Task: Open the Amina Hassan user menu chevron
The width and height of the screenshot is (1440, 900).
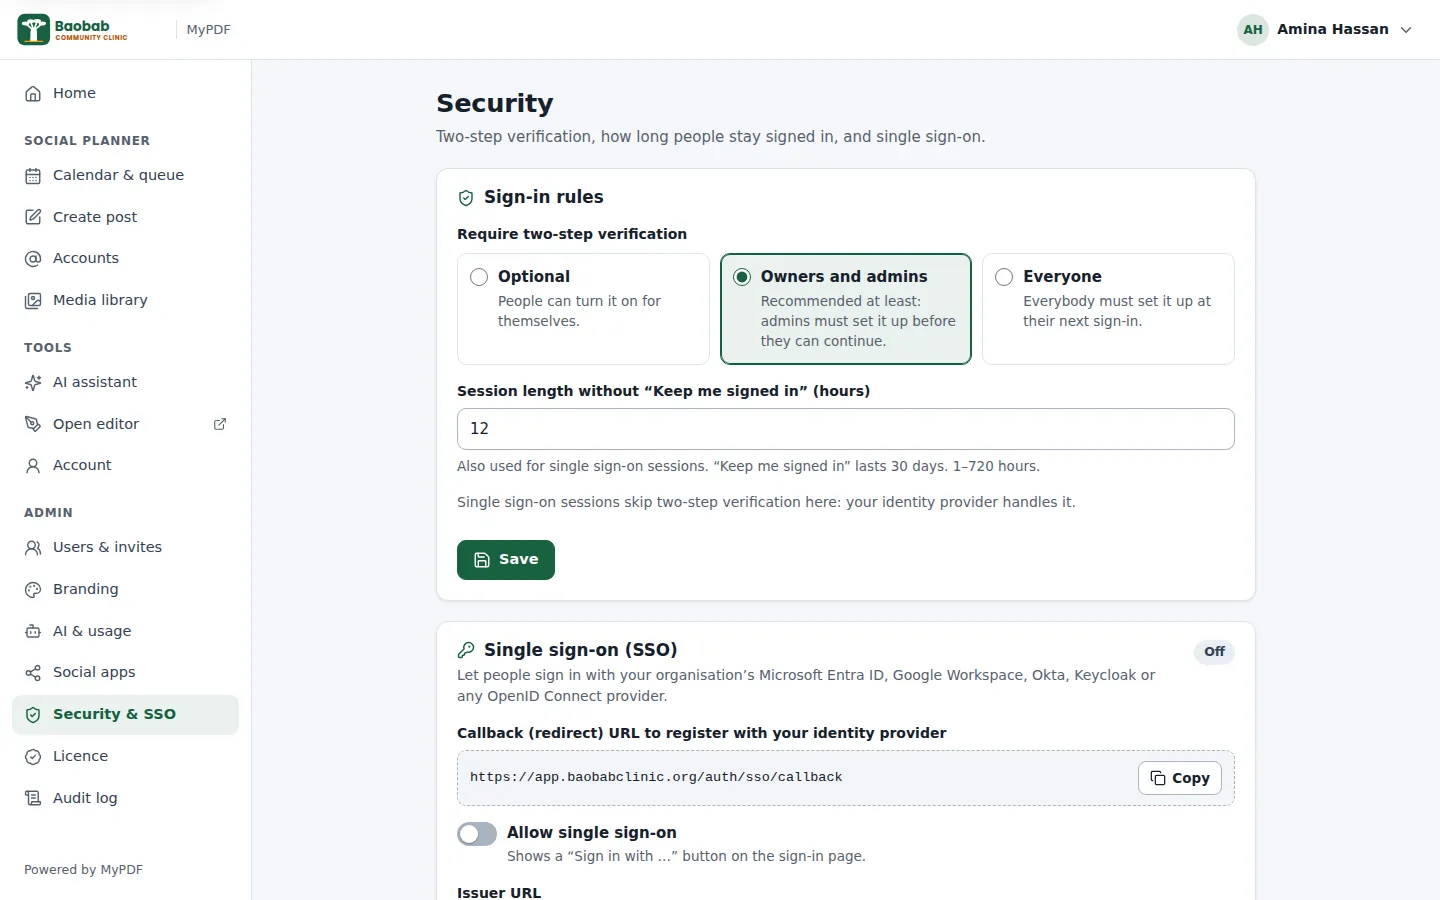Action: (x=1406, y=30)
